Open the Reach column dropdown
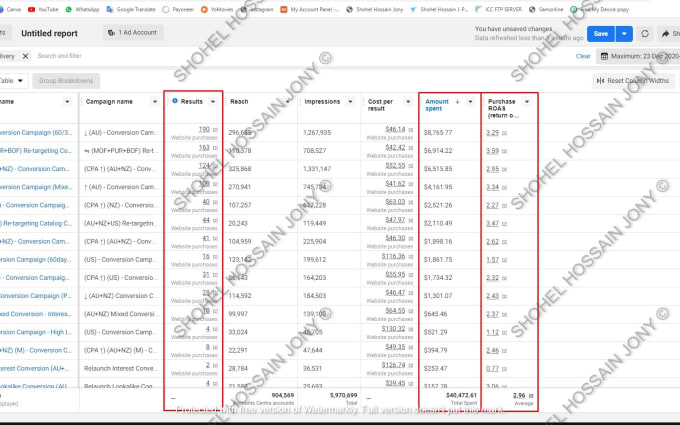The height and width of the screenshot is (425, 680). pyautogui.click(x=288, y=101)
